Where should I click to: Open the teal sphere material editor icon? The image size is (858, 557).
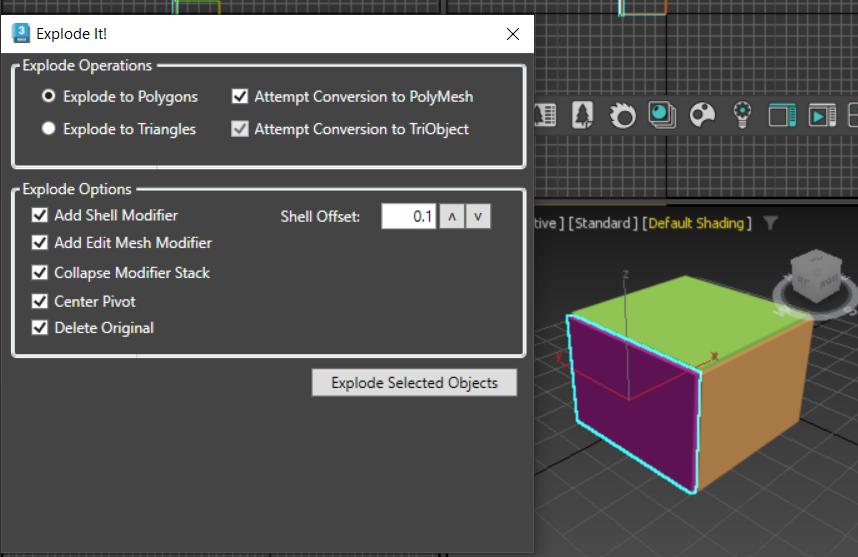click(662, 115)
